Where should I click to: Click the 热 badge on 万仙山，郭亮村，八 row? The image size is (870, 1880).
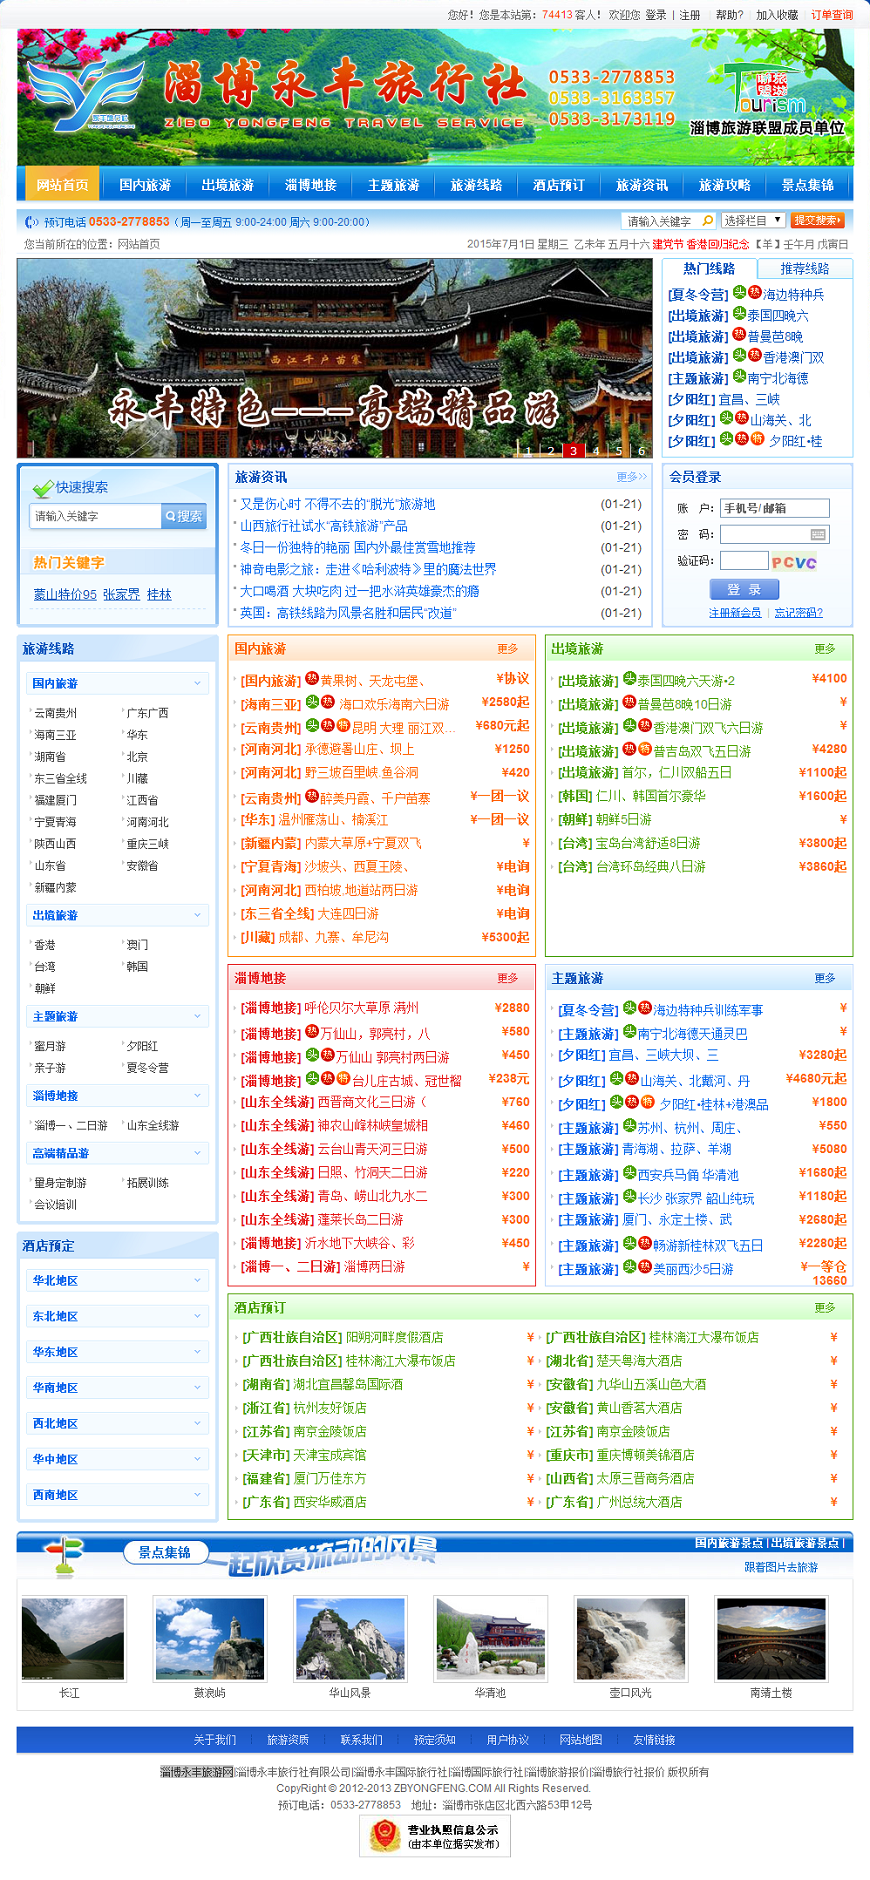[312, 1032]
